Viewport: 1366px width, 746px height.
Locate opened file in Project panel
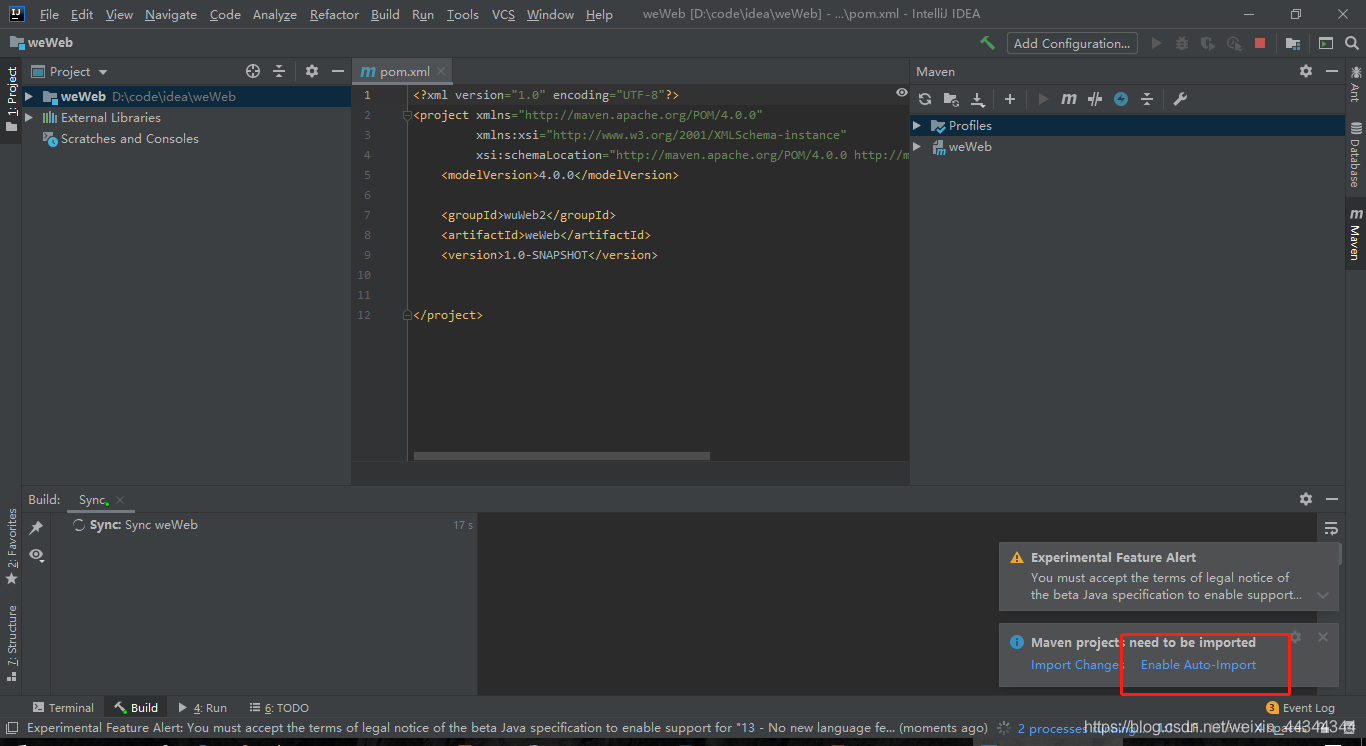pos(253,71)
